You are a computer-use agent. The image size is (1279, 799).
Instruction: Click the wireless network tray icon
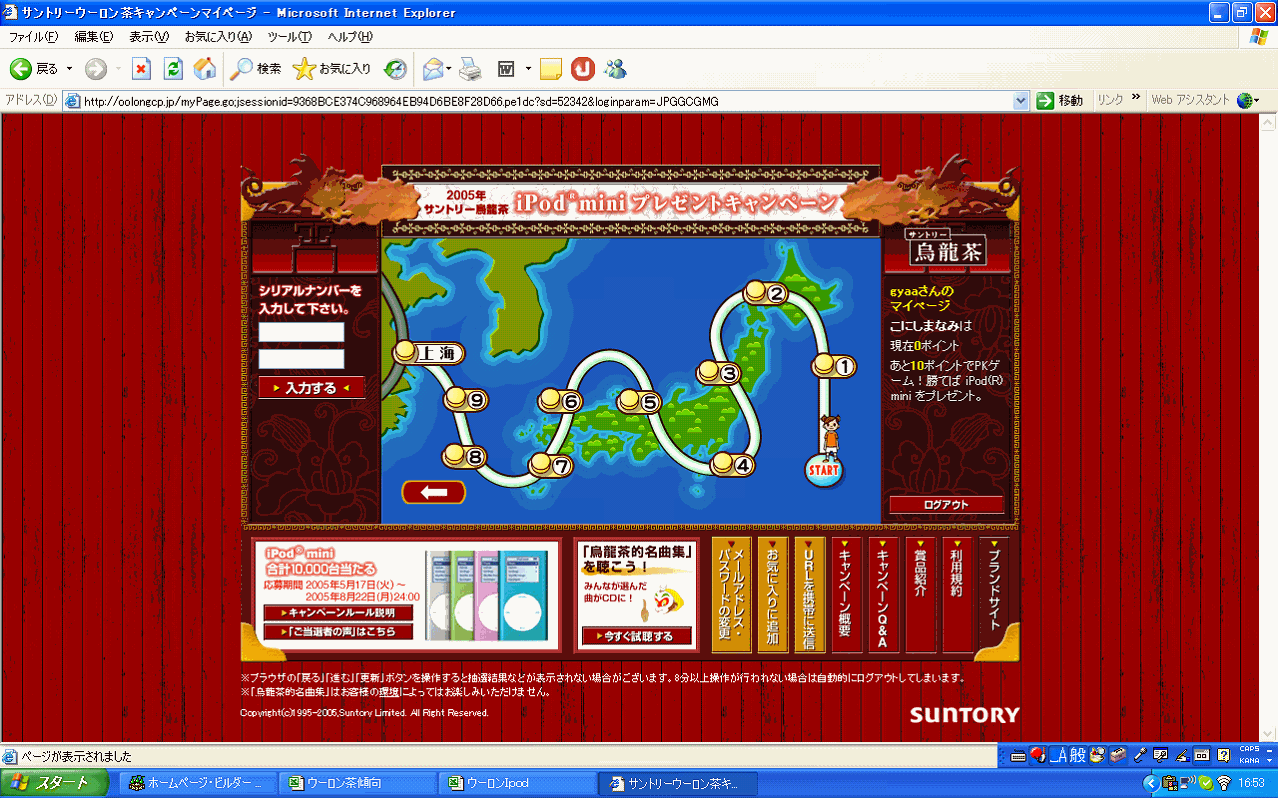pyautogui.click(x=1224, y=783)
